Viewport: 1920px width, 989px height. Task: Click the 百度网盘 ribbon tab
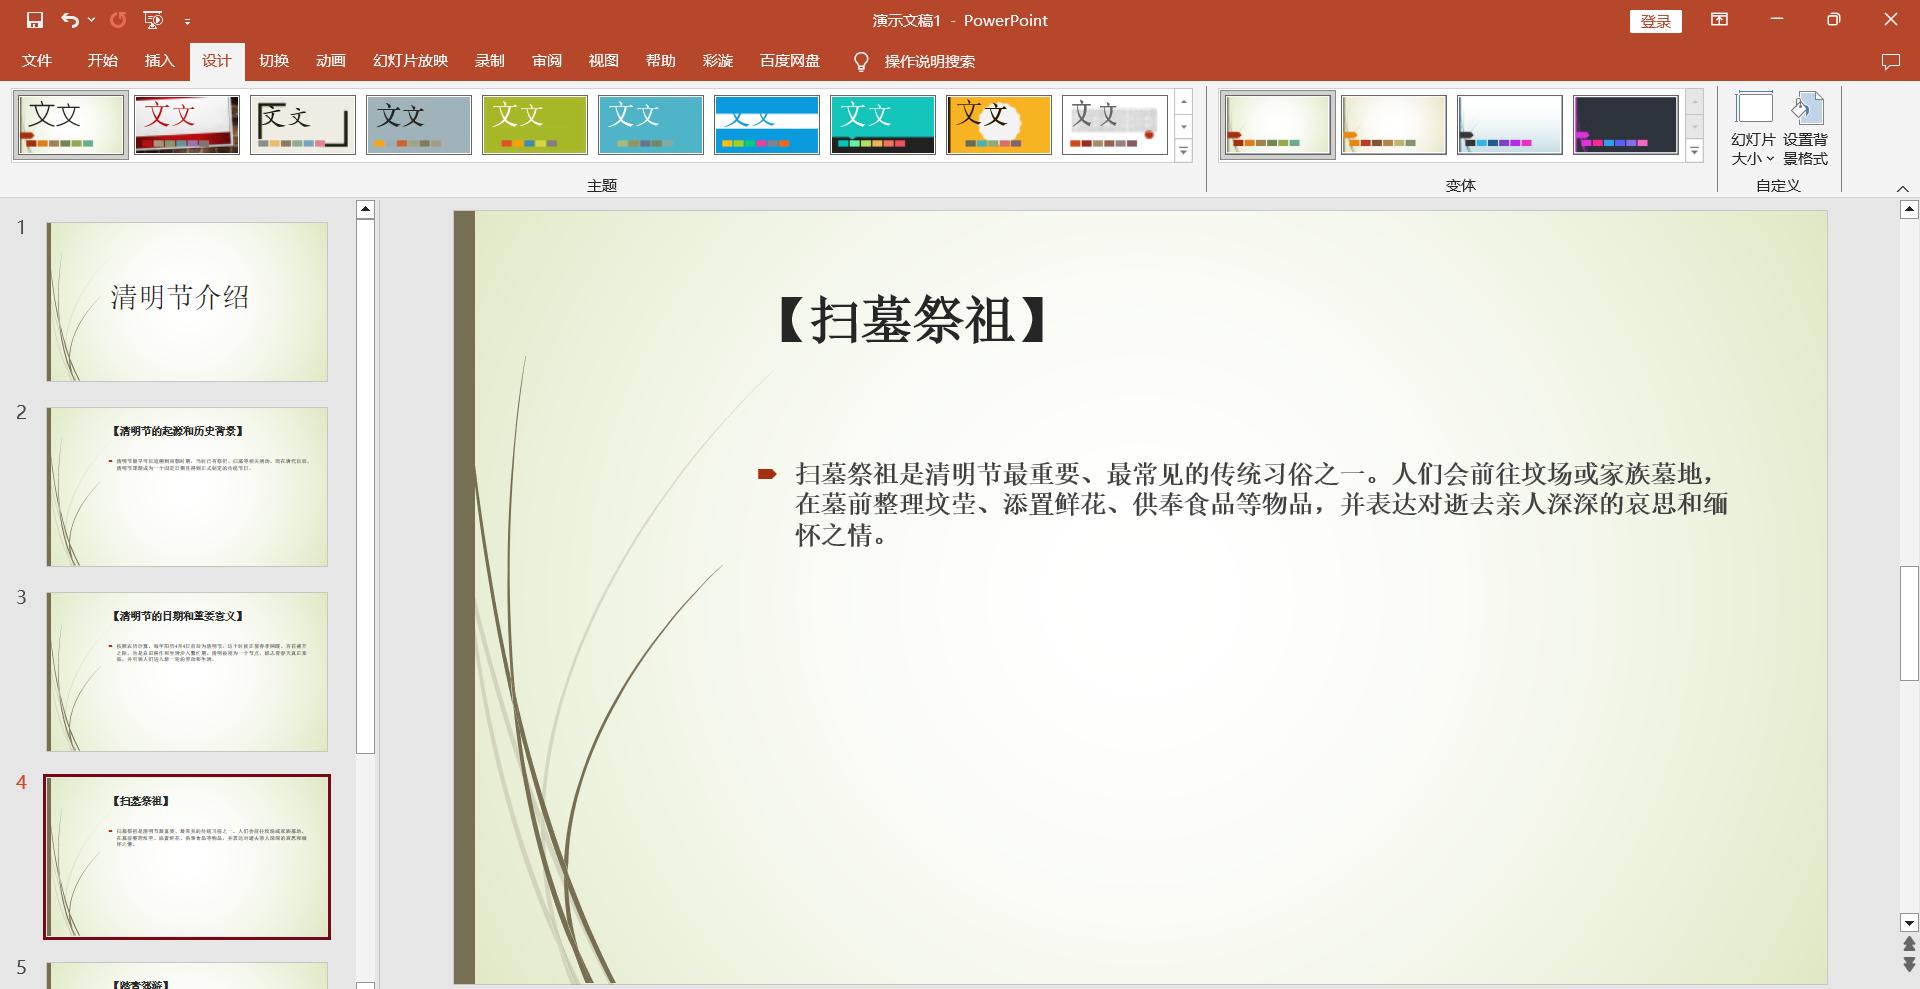(x=789, y=61)
